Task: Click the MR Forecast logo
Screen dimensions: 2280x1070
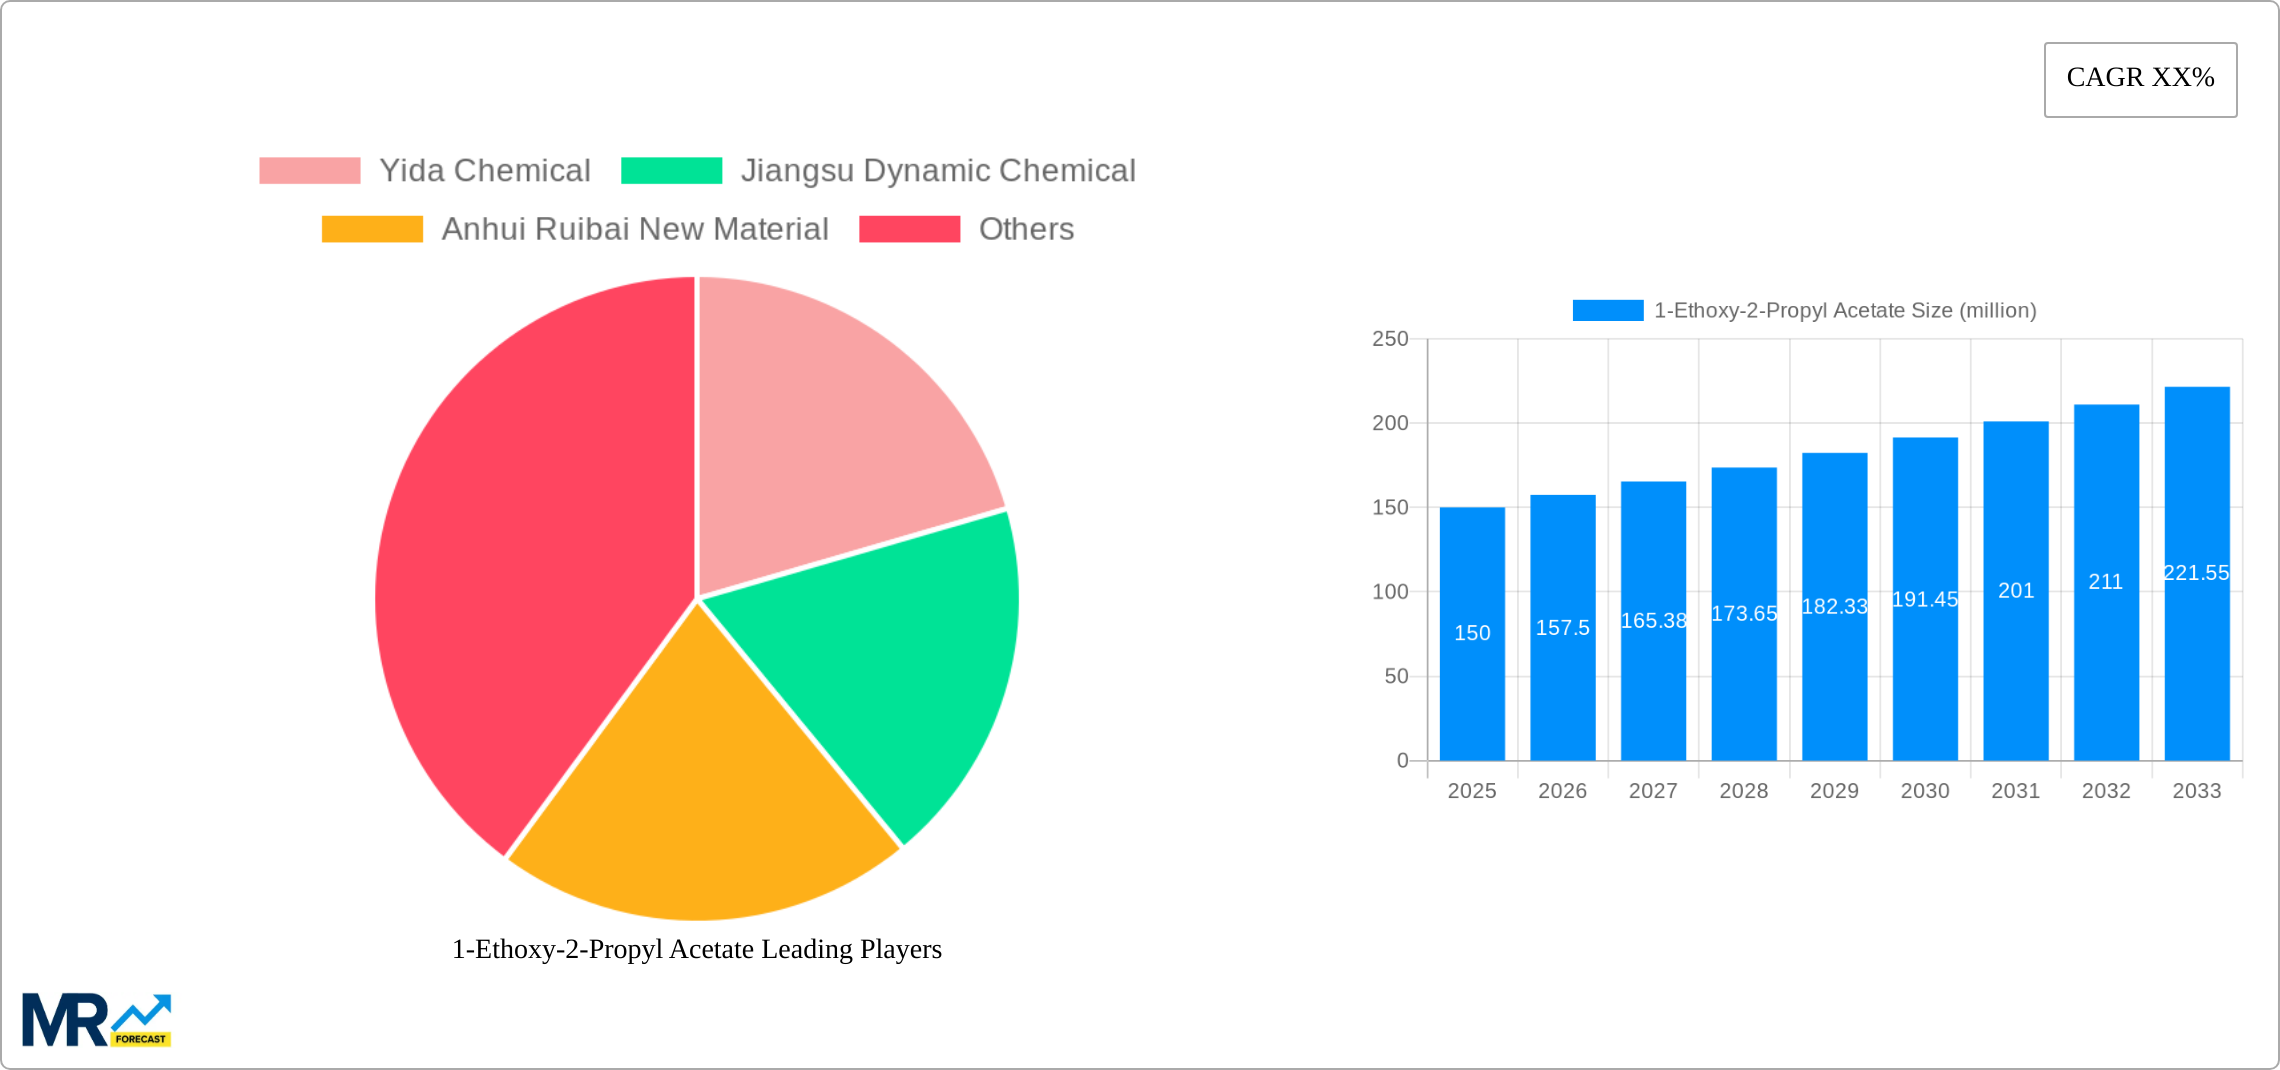Action: point(95,1020)
